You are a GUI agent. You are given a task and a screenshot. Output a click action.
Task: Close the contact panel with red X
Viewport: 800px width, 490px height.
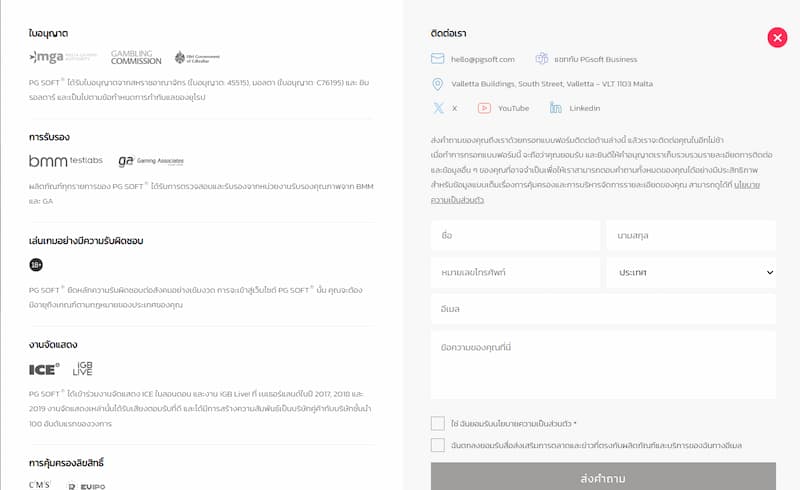[x=777, y=37]
